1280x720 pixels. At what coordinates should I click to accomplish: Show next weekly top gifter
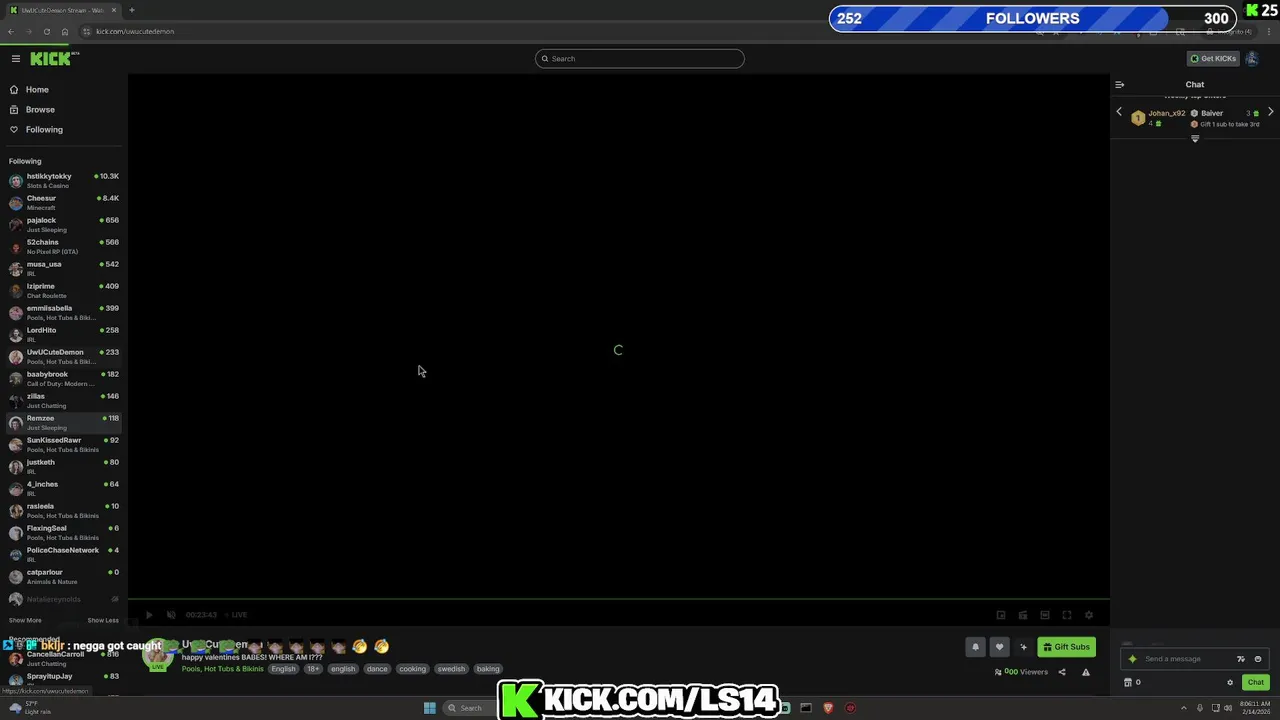point(1271,112)
